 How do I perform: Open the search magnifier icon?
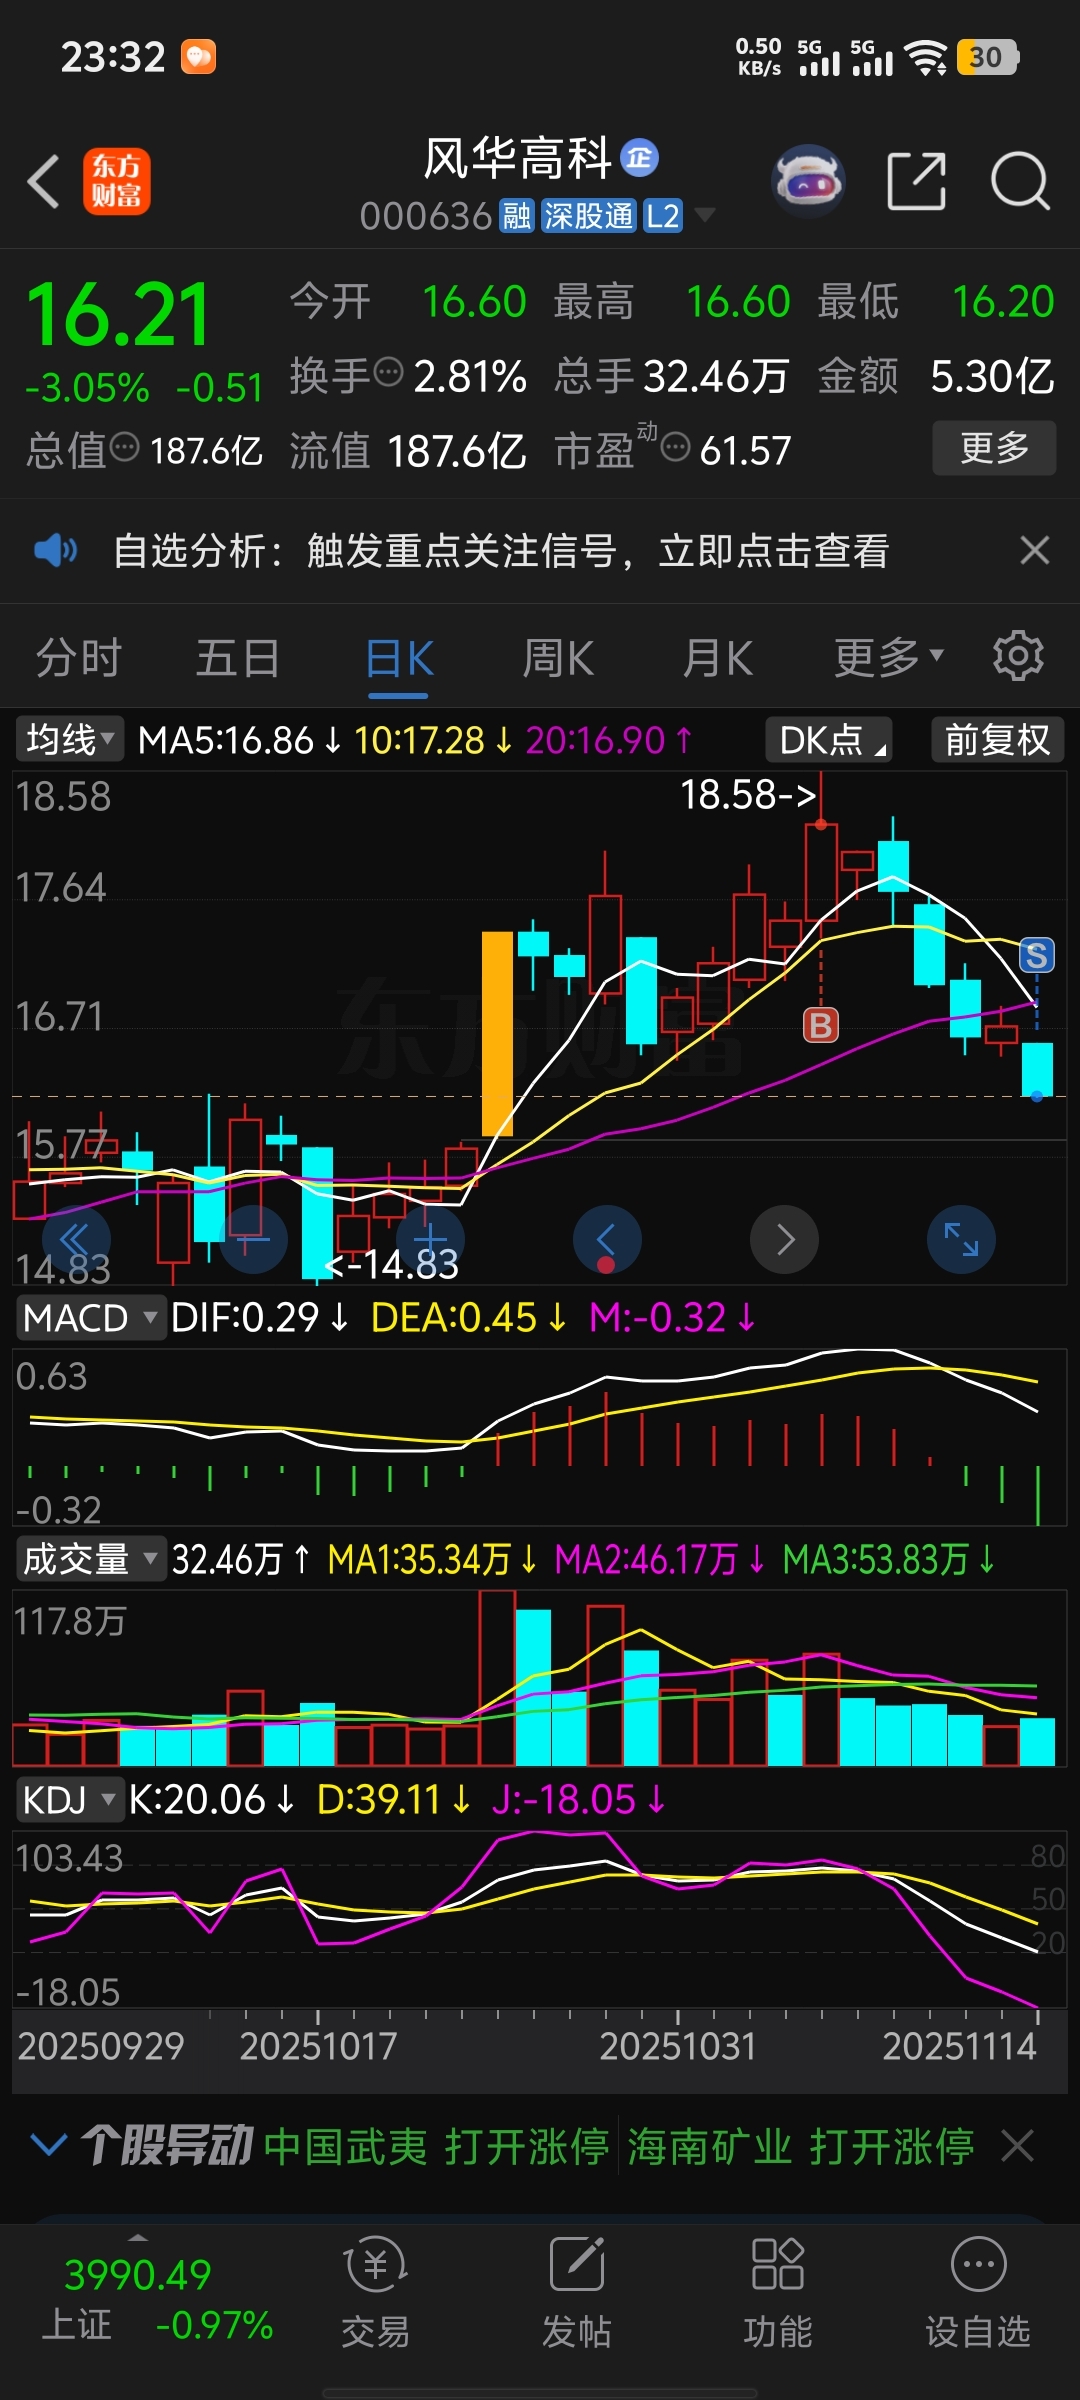(x=1019, y=181)
